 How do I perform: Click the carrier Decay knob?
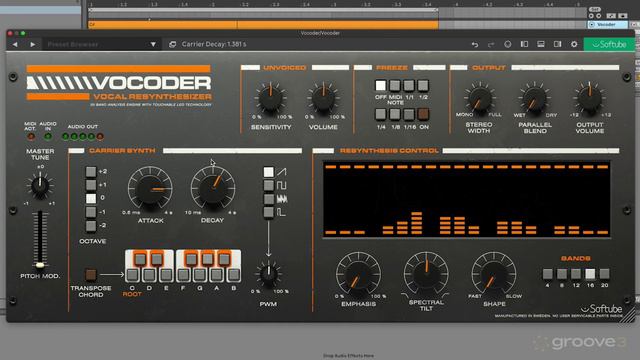213,189
